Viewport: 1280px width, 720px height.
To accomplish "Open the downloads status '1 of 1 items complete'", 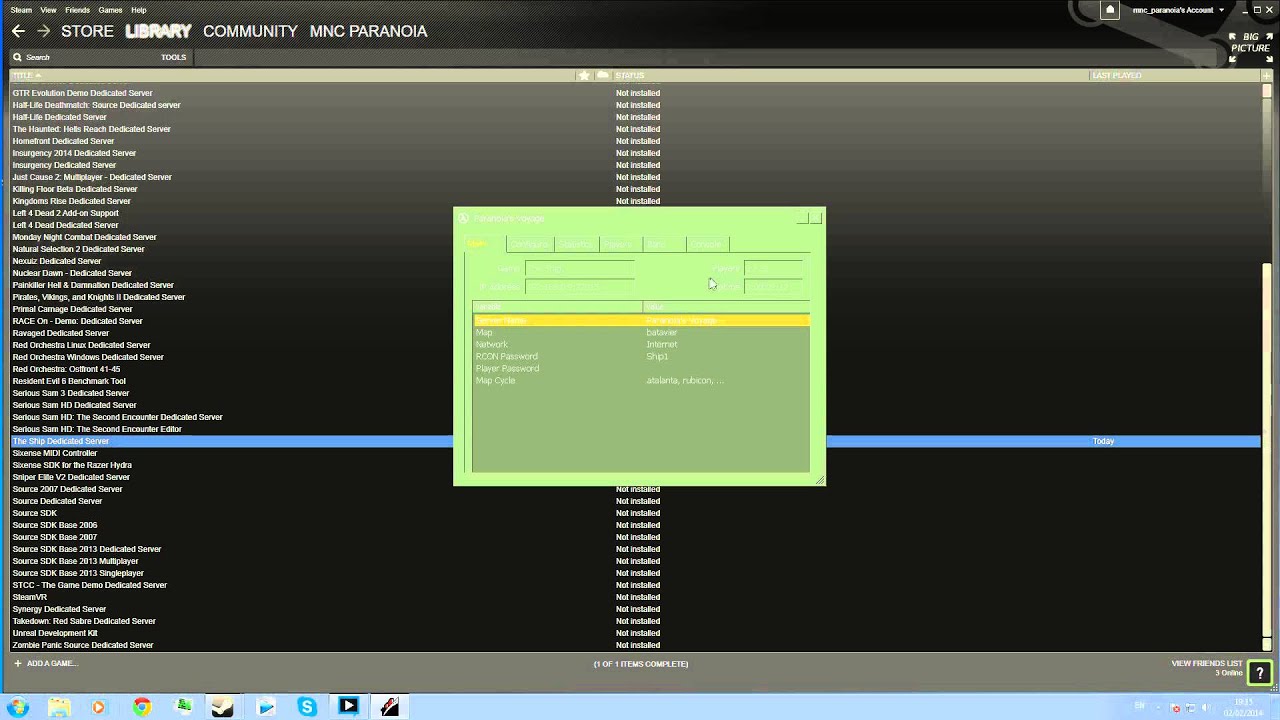I will coord(640,663).
